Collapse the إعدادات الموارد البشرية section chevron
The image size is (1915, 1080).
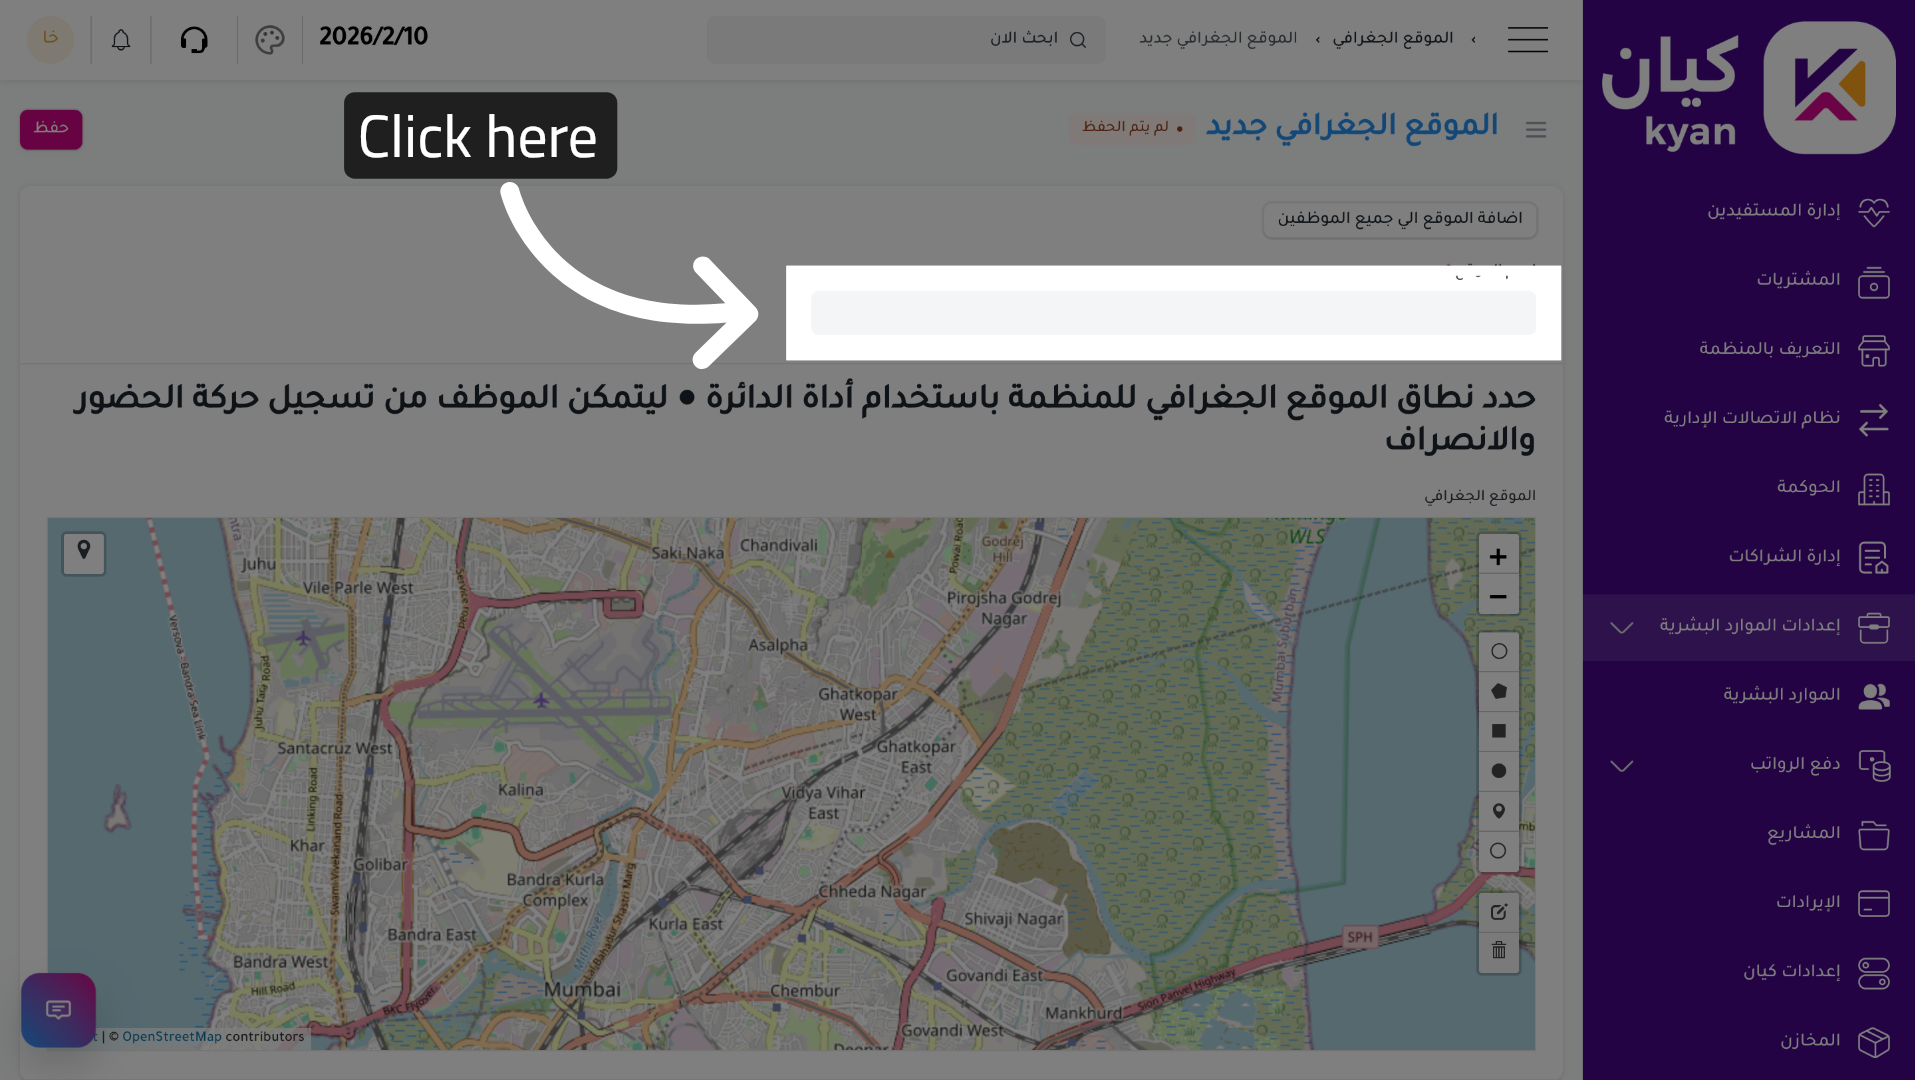[1620, 628]
